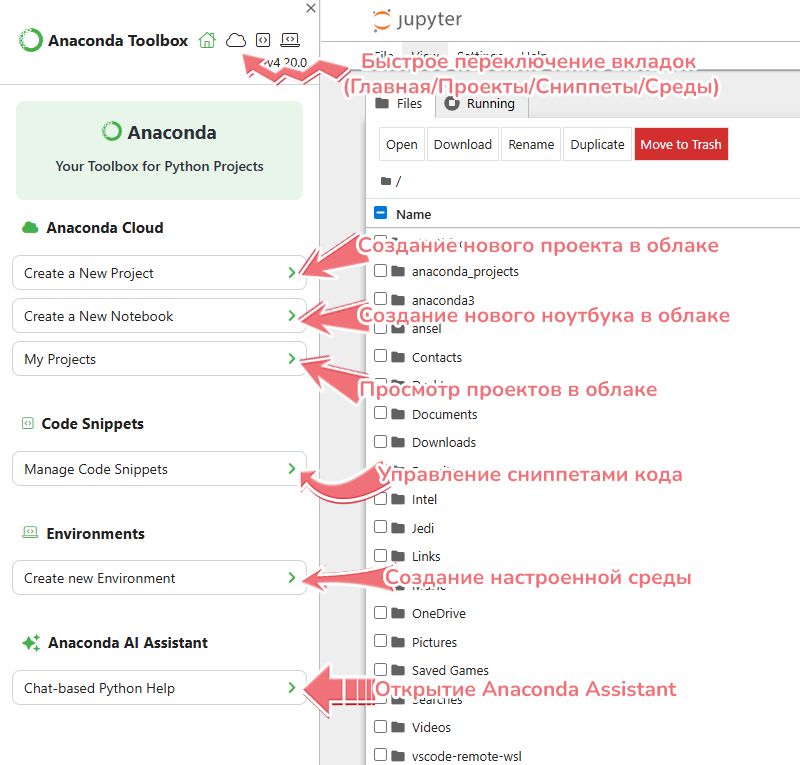Click the environments laptop icon in header
800x765 pixels.
[290, 40]
